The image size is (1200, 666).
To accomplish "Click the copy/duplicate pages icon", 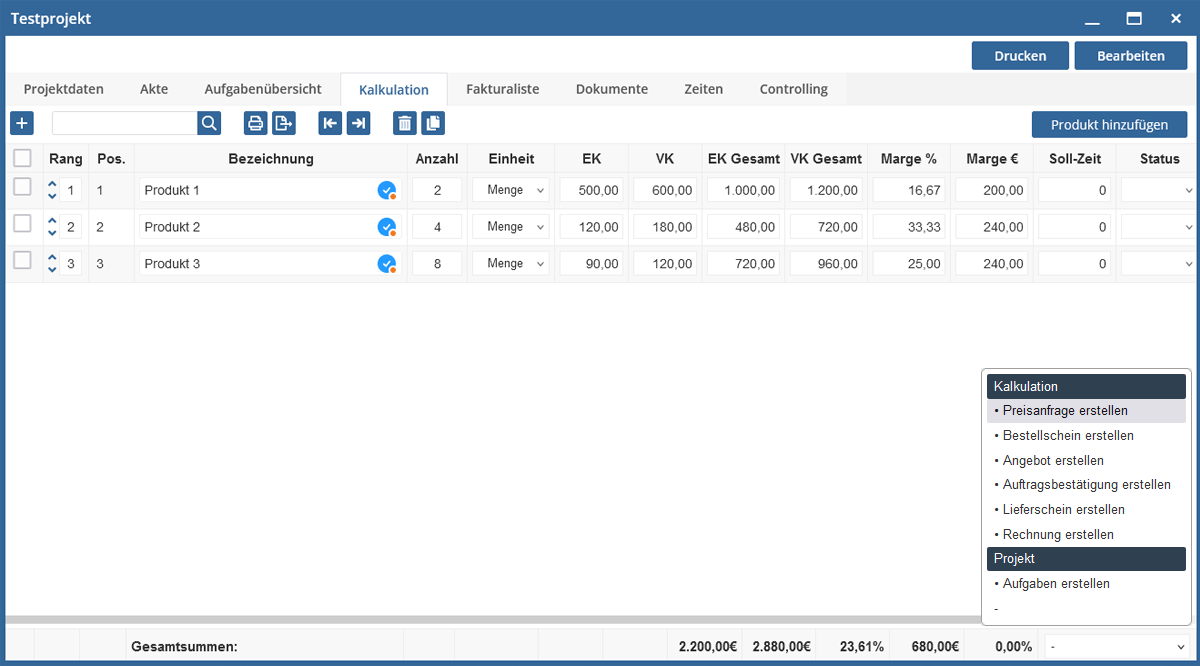I will 433,123.
